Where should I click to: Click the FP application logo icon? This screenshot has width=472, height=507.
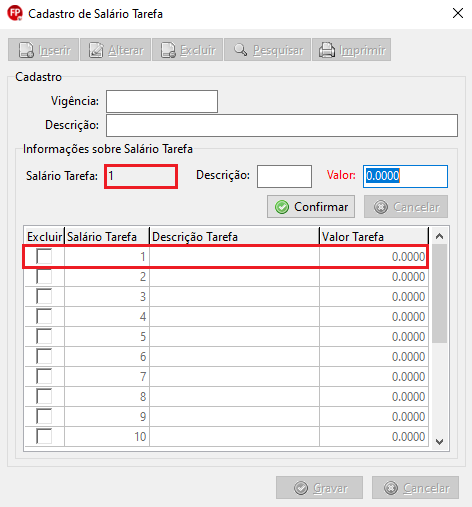pos(15,13)
